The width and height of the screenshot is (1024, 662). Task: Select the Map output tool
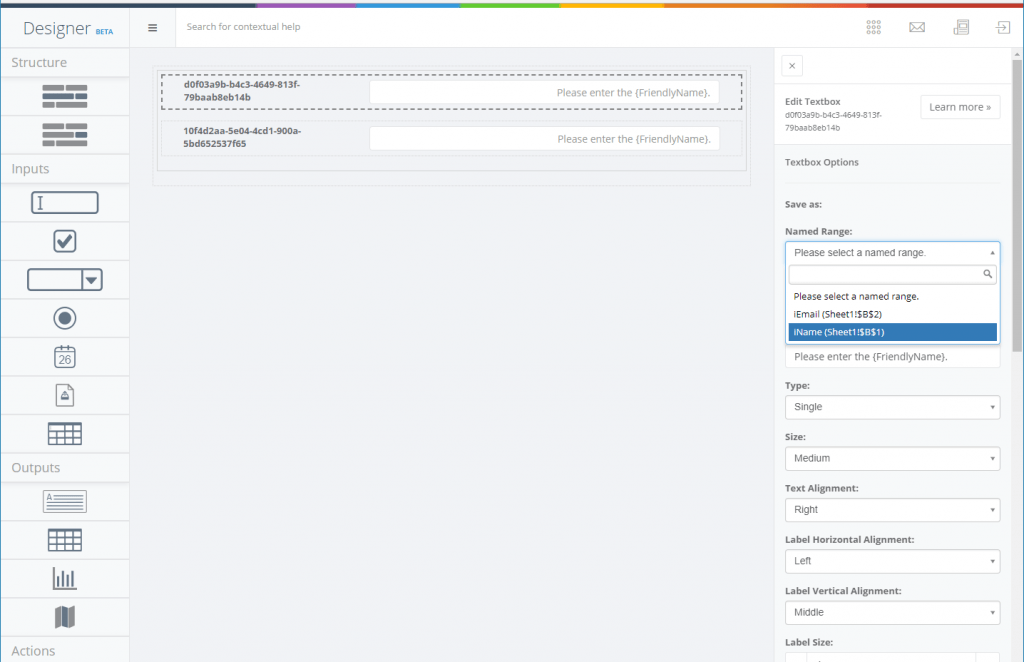pyautogui.click(x=64, y=616)
